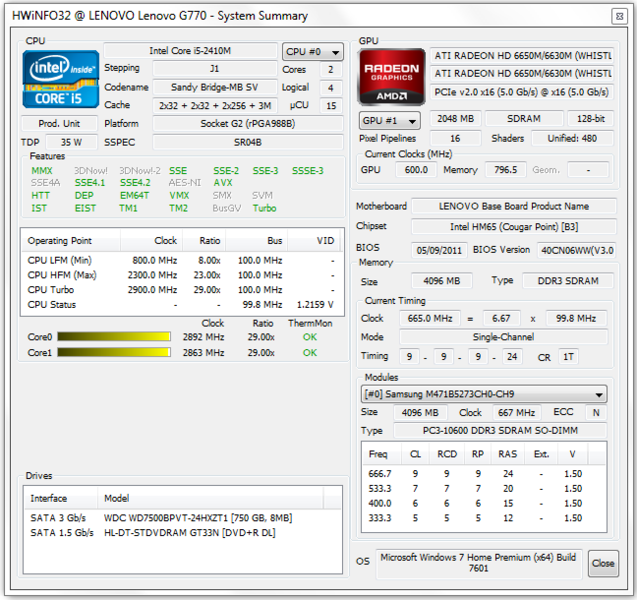Click the LENOVO Base Board Product Name field
Screen dimensions: 637x600
pos(514,206)
